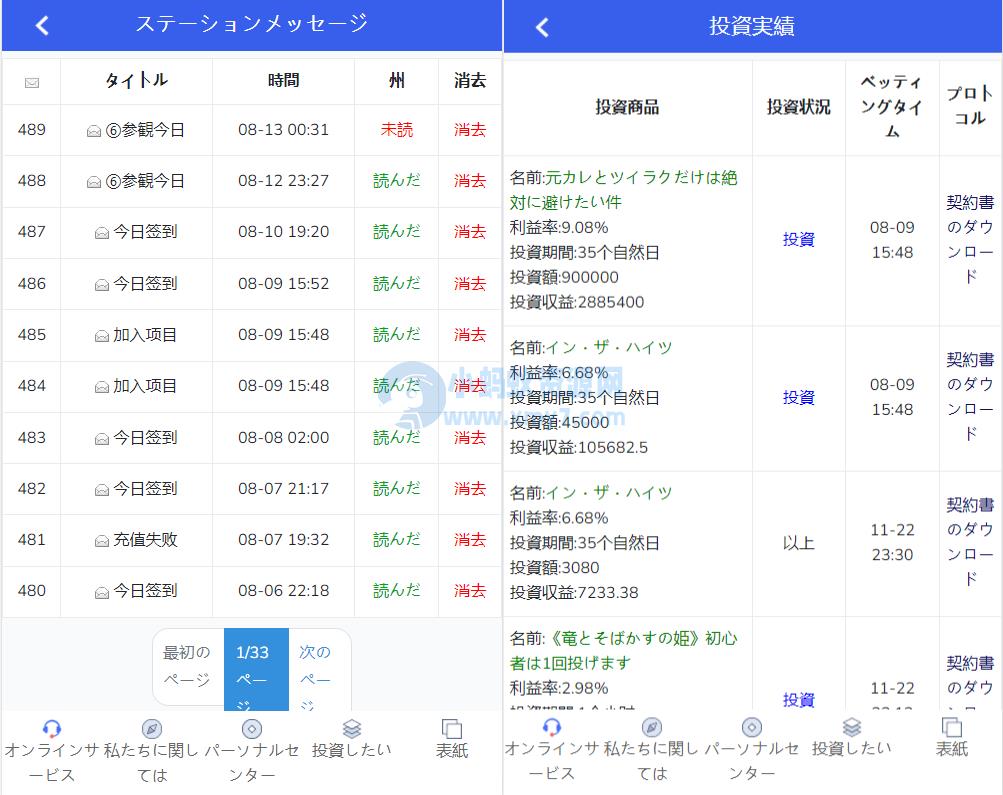
Task: Open 表紙 icon in left panel
Action: click(452, 728)
